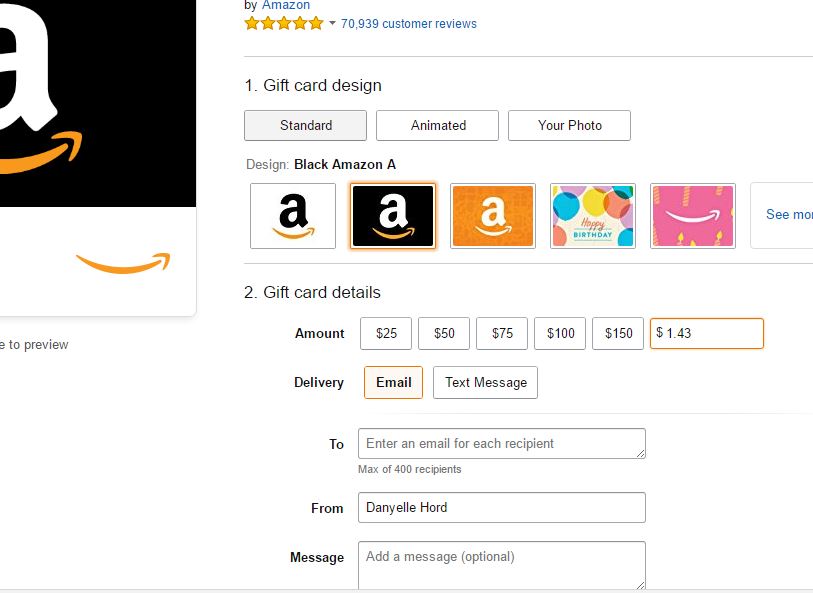Open the 70,939 customer reviews link
Image resolution: width=813 pixels, height=593 pixels.
pyautogui.click(x=409, y=24)
